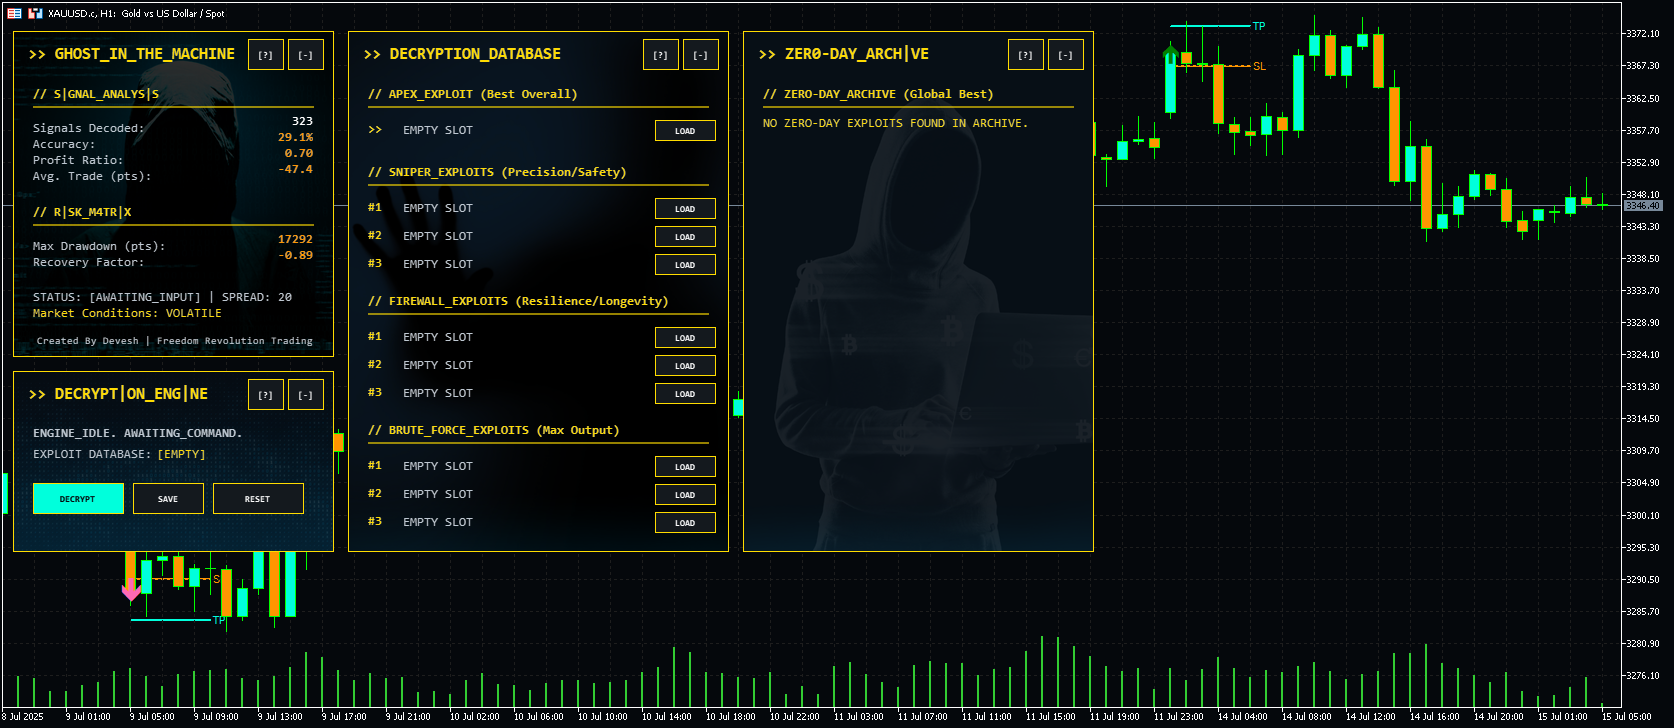Load the APEX_EXPLOIT empty slot

[x=685, y=131]
